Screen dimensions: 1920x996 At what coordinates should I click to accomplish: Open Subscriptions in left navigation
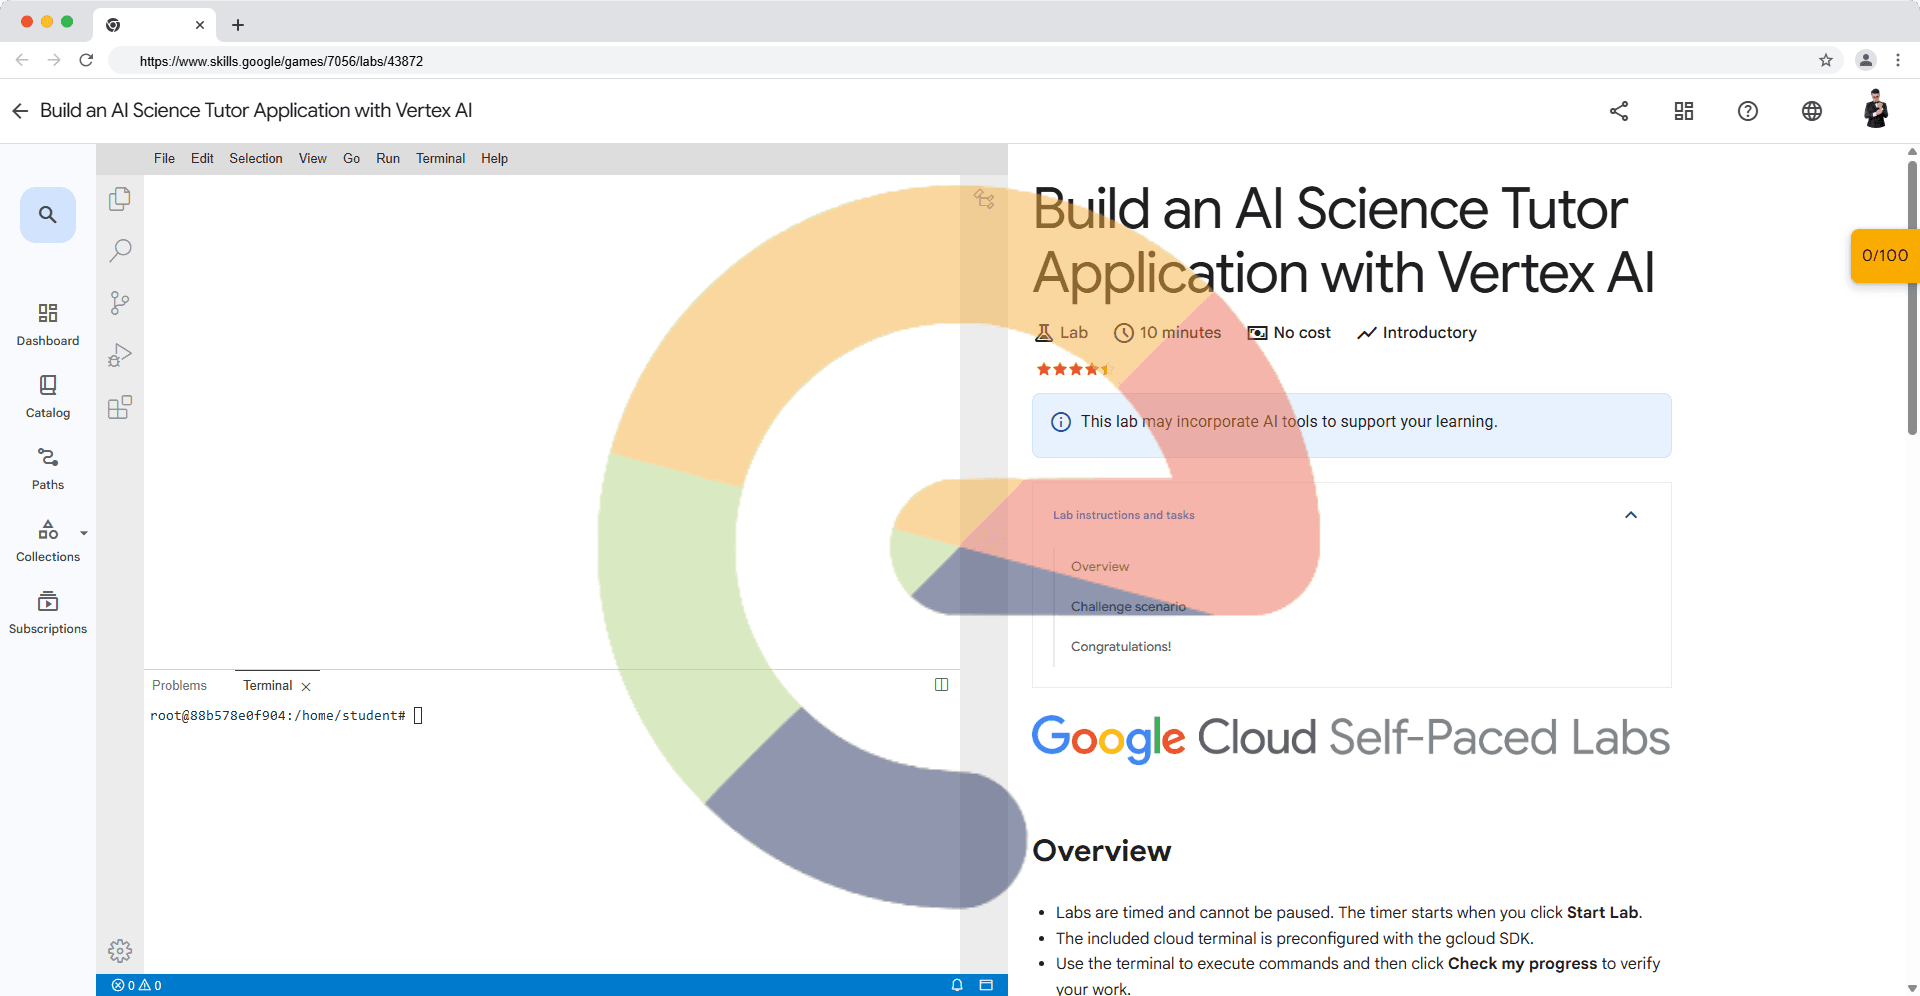click(48, 613)
